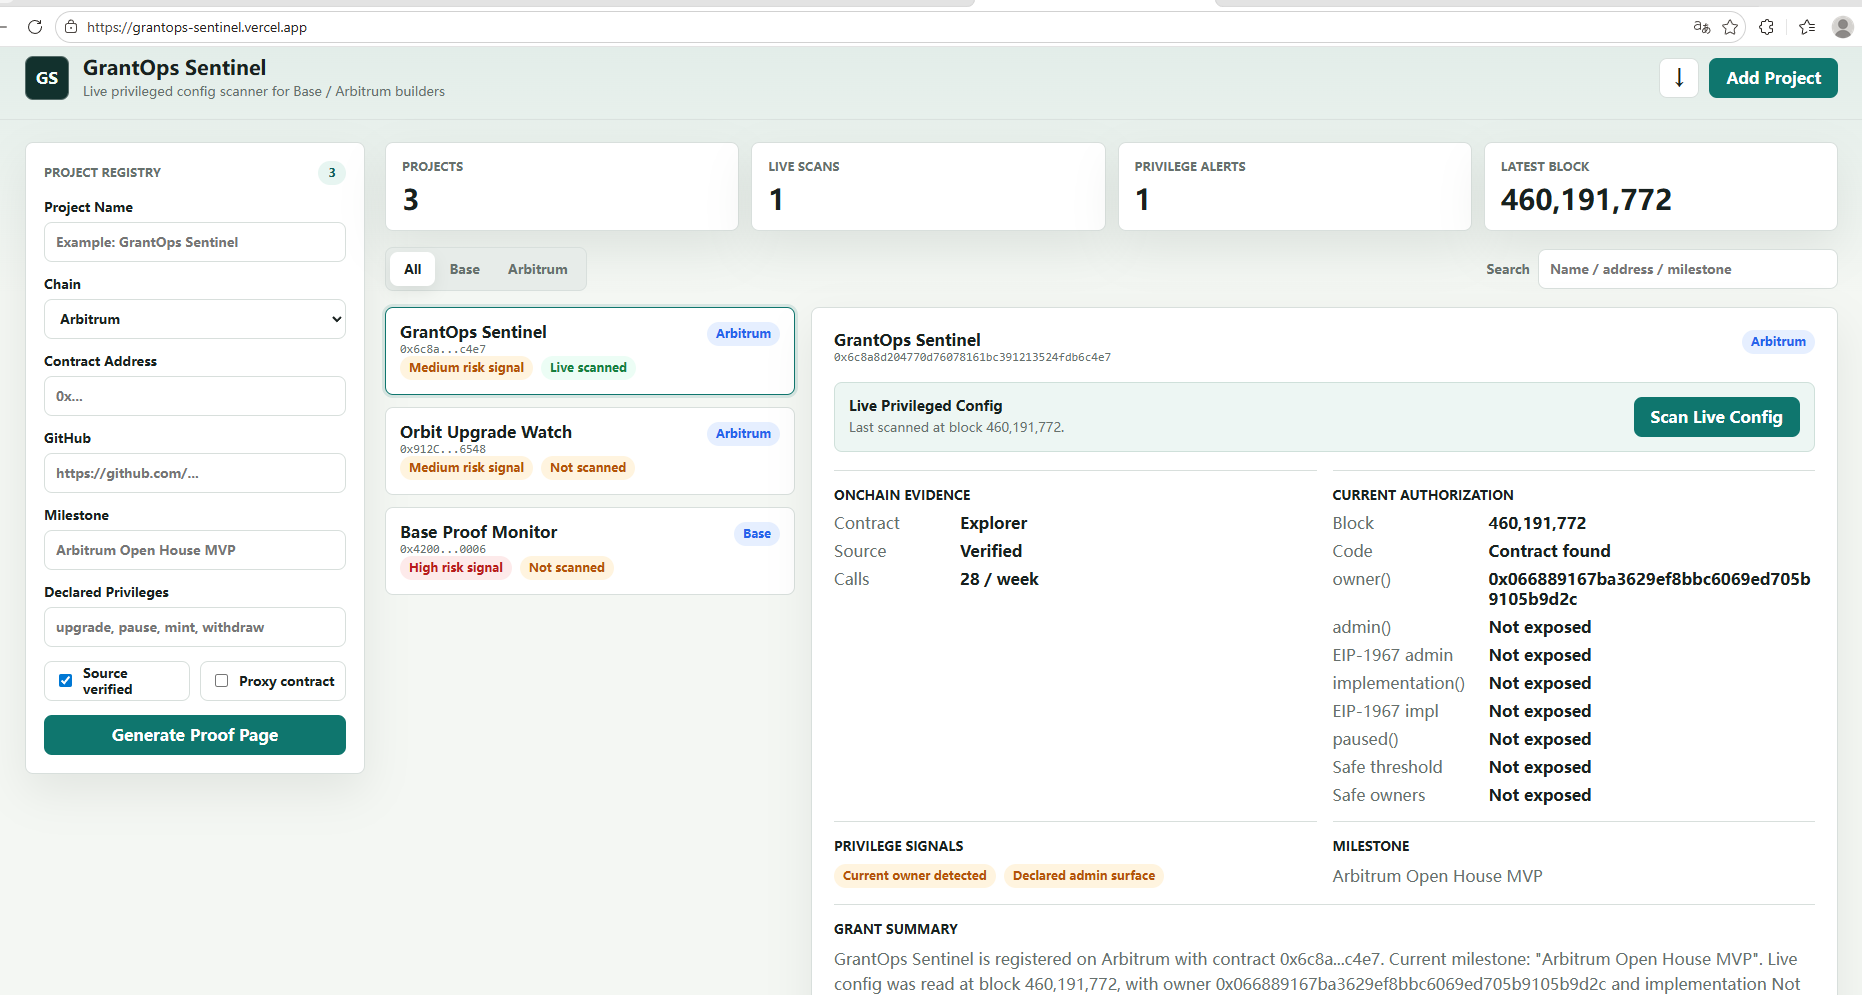The width and height of the screenshot is (1862, 995).
Task: Open the Explorer contract link
Action: click(993, 523)
